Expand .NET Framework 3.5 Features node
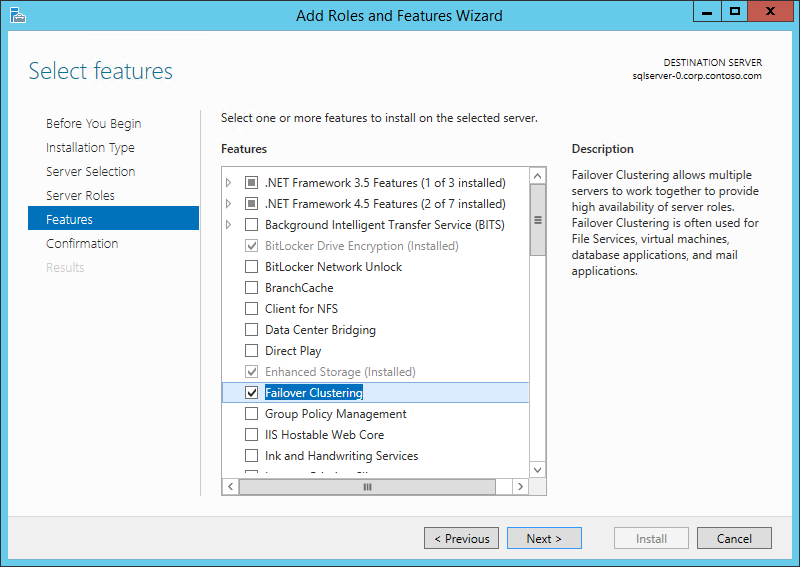This screenshot has width=800, height=567. tap(229, 183)
